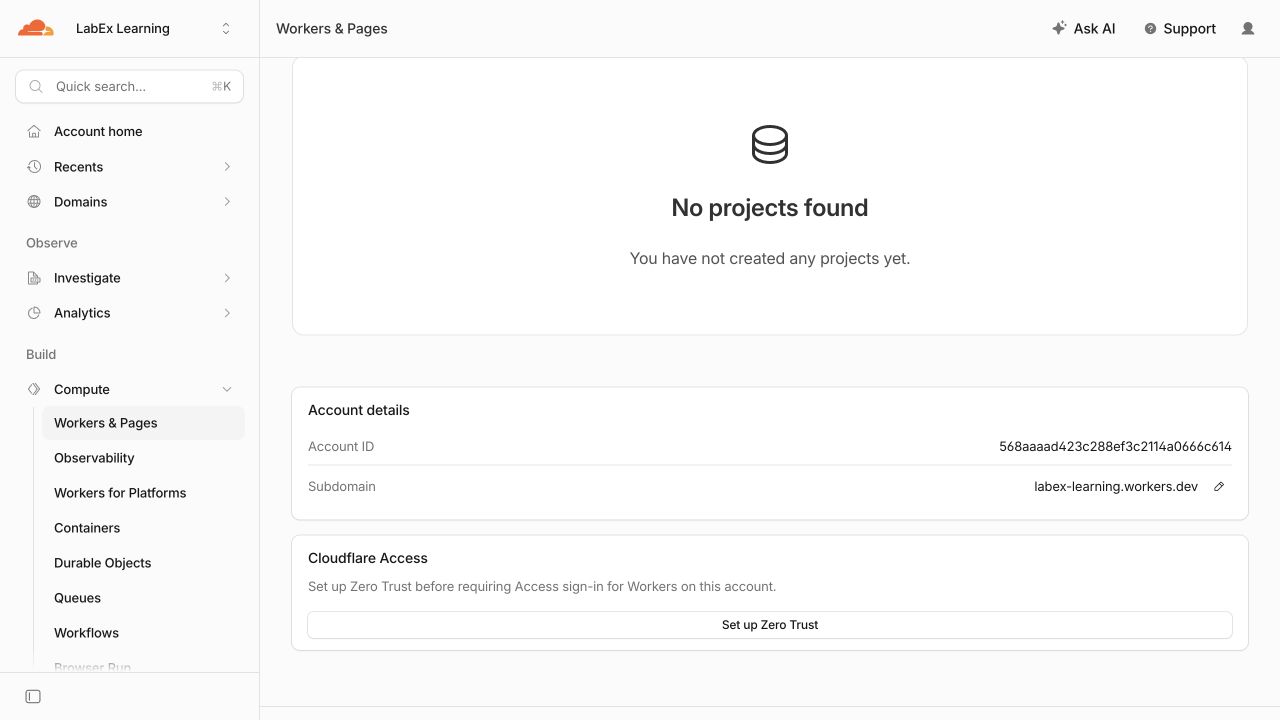Click the Set up Zero Trust button
1280x720 pixels.
[x=770, y=625]
